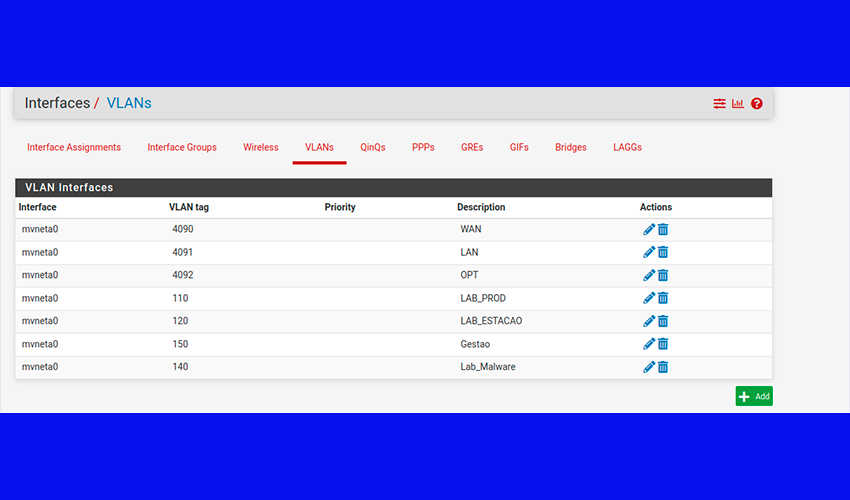Image resolution: width=850 pixels, height=500 pixels.
Task: Delete the WAN VLAN 4090 entry
Action: [663, 229]
